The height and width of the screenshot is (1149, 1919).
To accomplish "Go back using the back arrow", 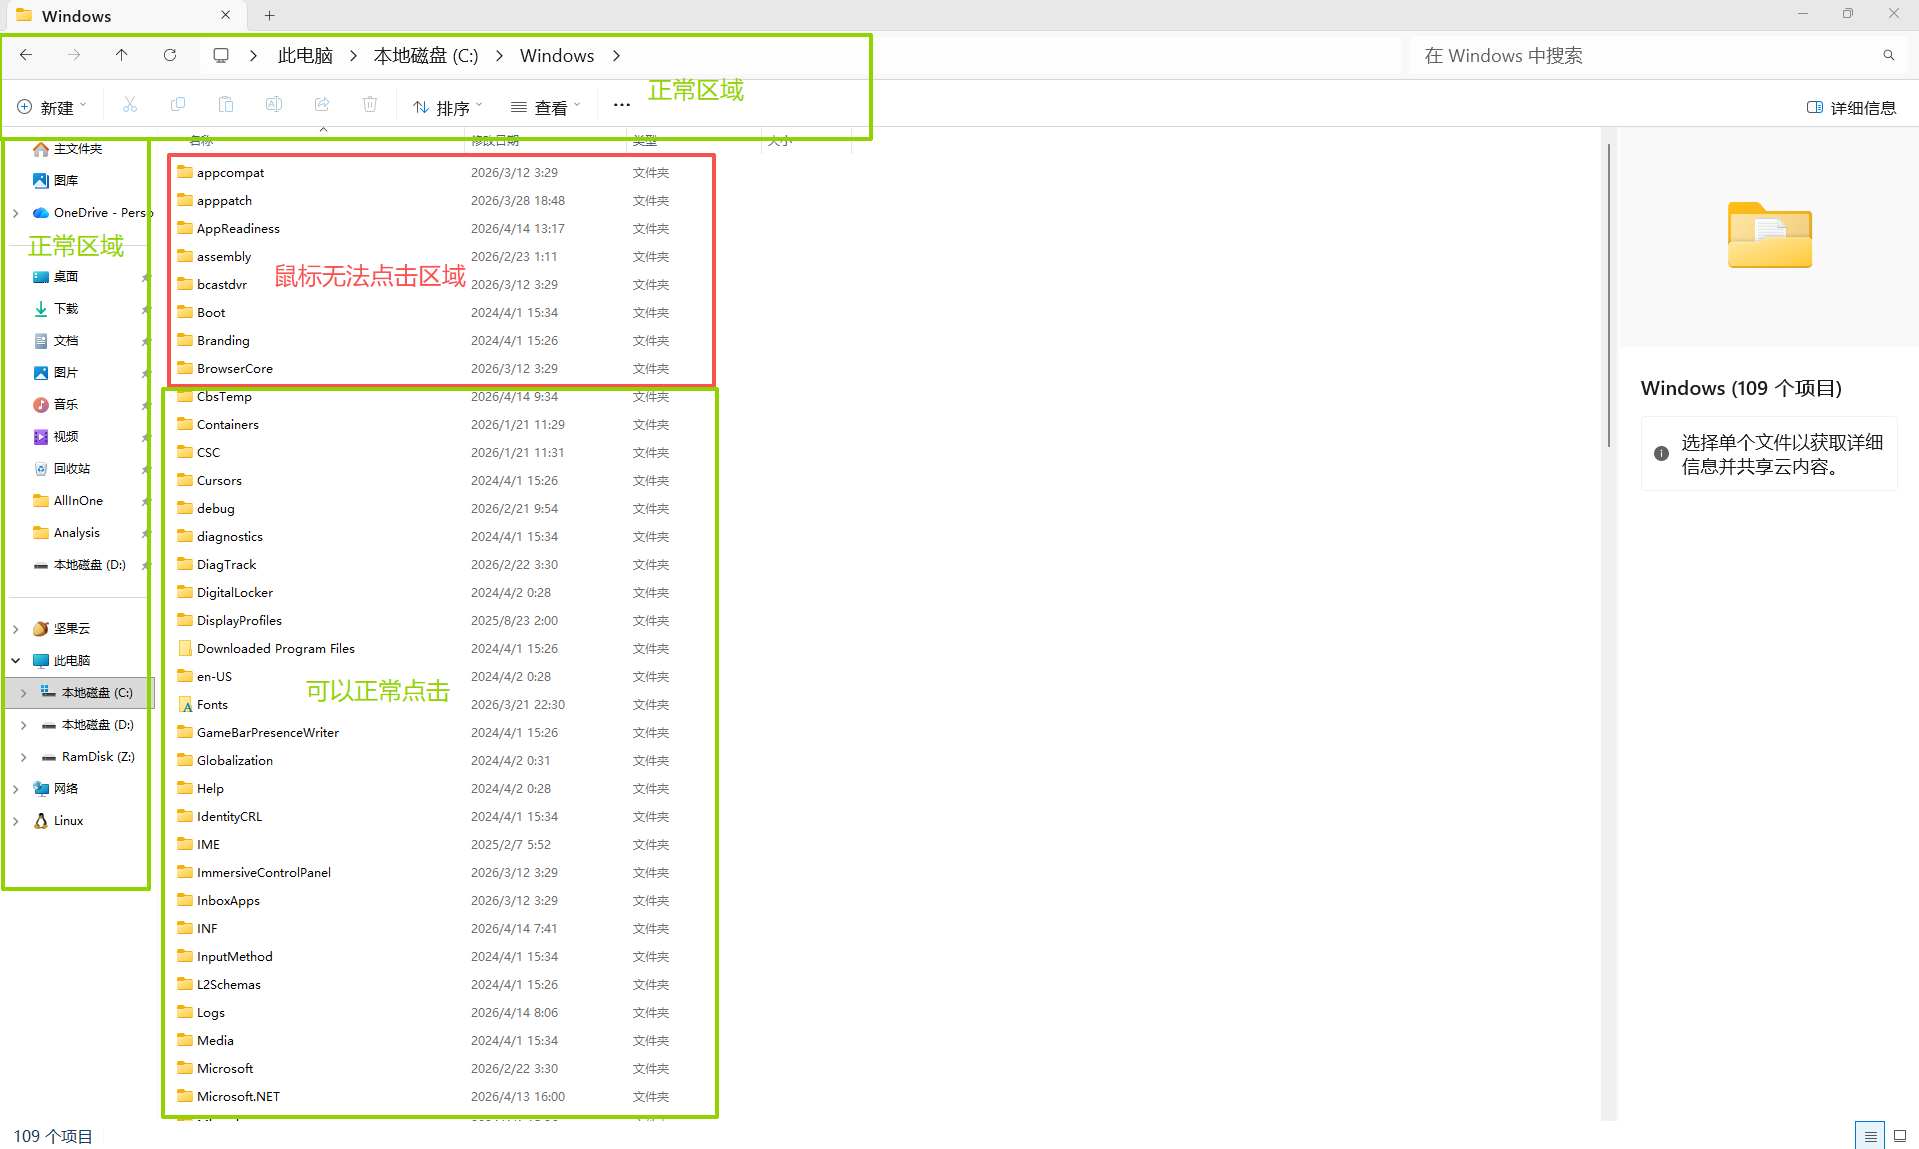I will (x=26, y=55).
